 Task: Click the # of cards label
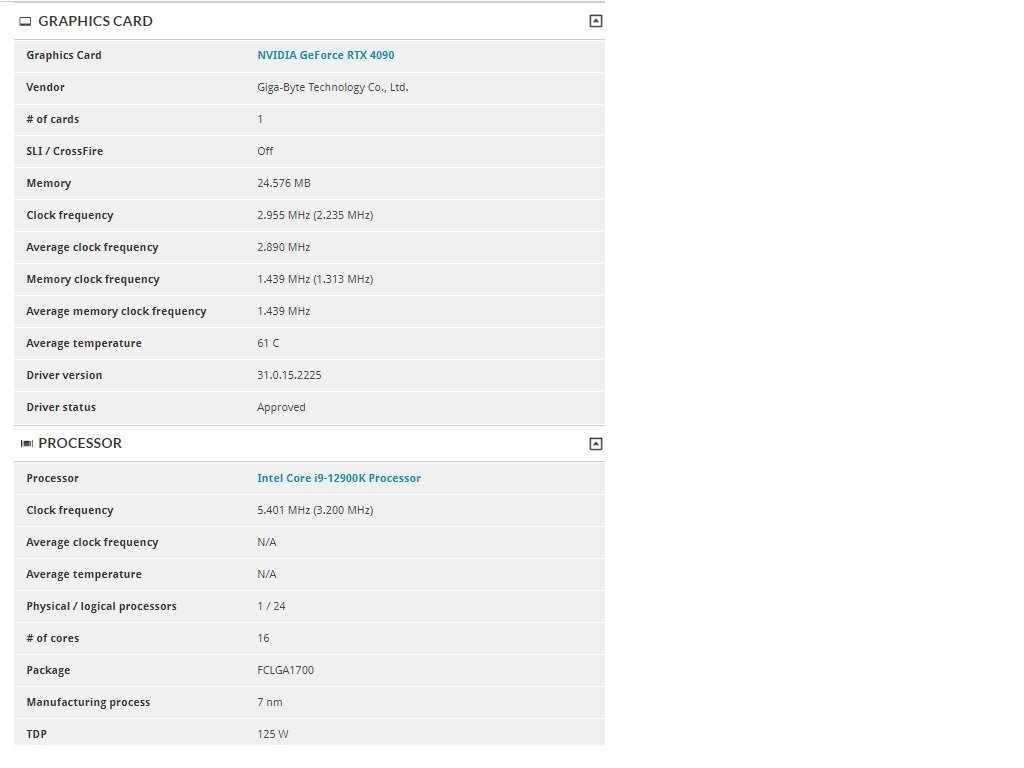[x=53, y=120]
